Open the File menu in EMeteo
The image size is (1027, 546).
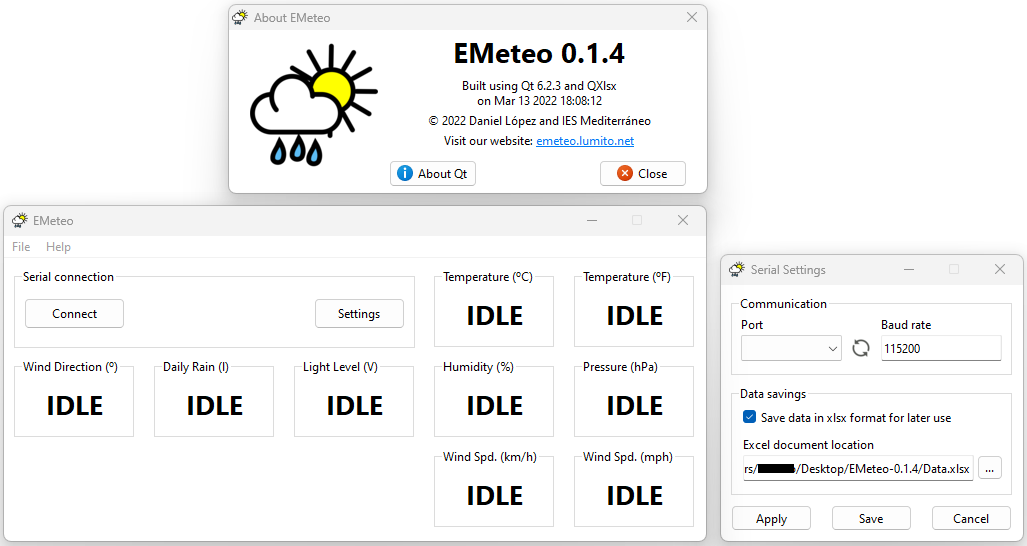point(21,247)
